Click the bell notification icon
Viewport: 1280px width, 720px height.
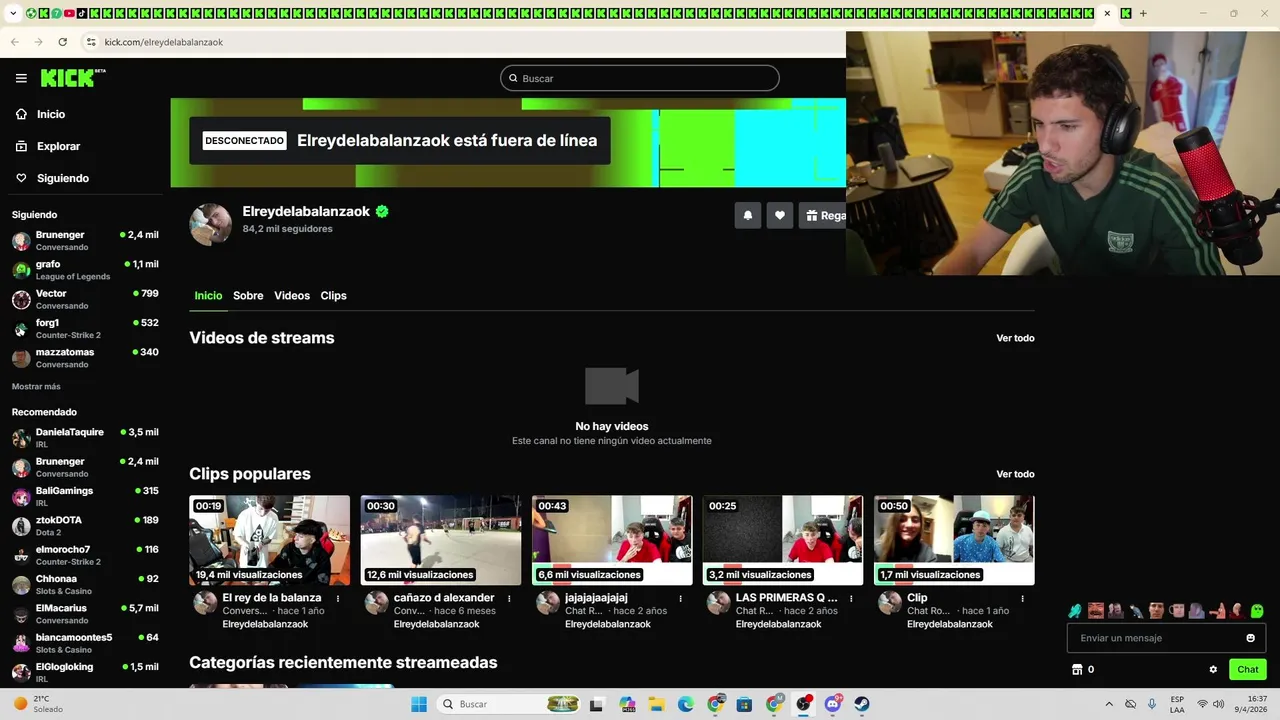[x=748, y=215]
